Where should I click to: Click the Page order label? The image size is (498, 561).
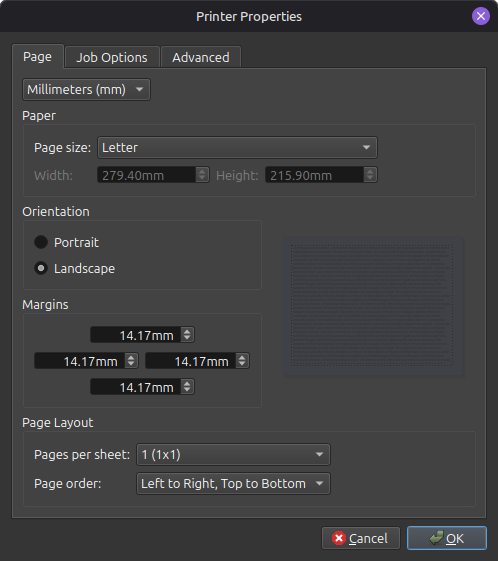click(68, 484)
